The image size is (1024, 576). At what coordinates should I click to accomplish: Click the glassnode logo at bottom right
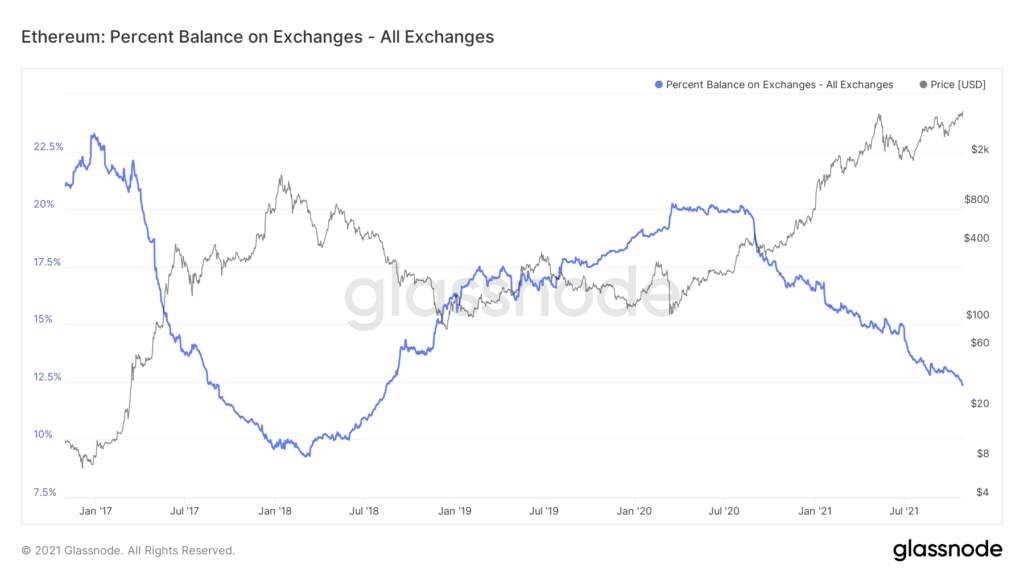coord(947,551)
